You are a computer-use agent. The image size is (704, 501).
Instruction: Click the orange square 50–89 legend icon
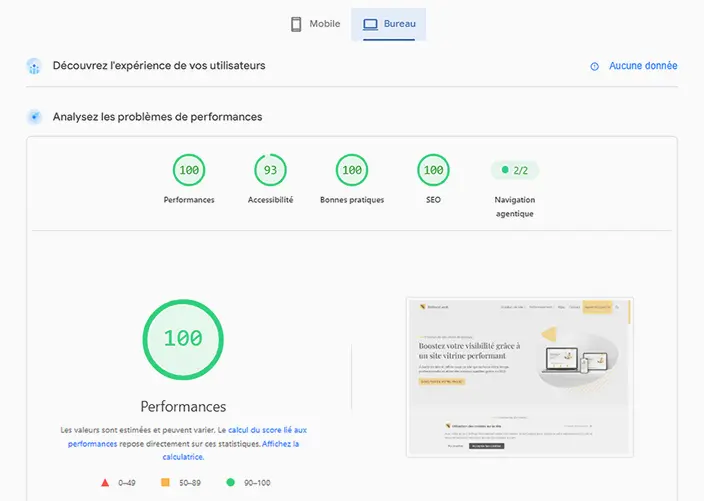165,482
